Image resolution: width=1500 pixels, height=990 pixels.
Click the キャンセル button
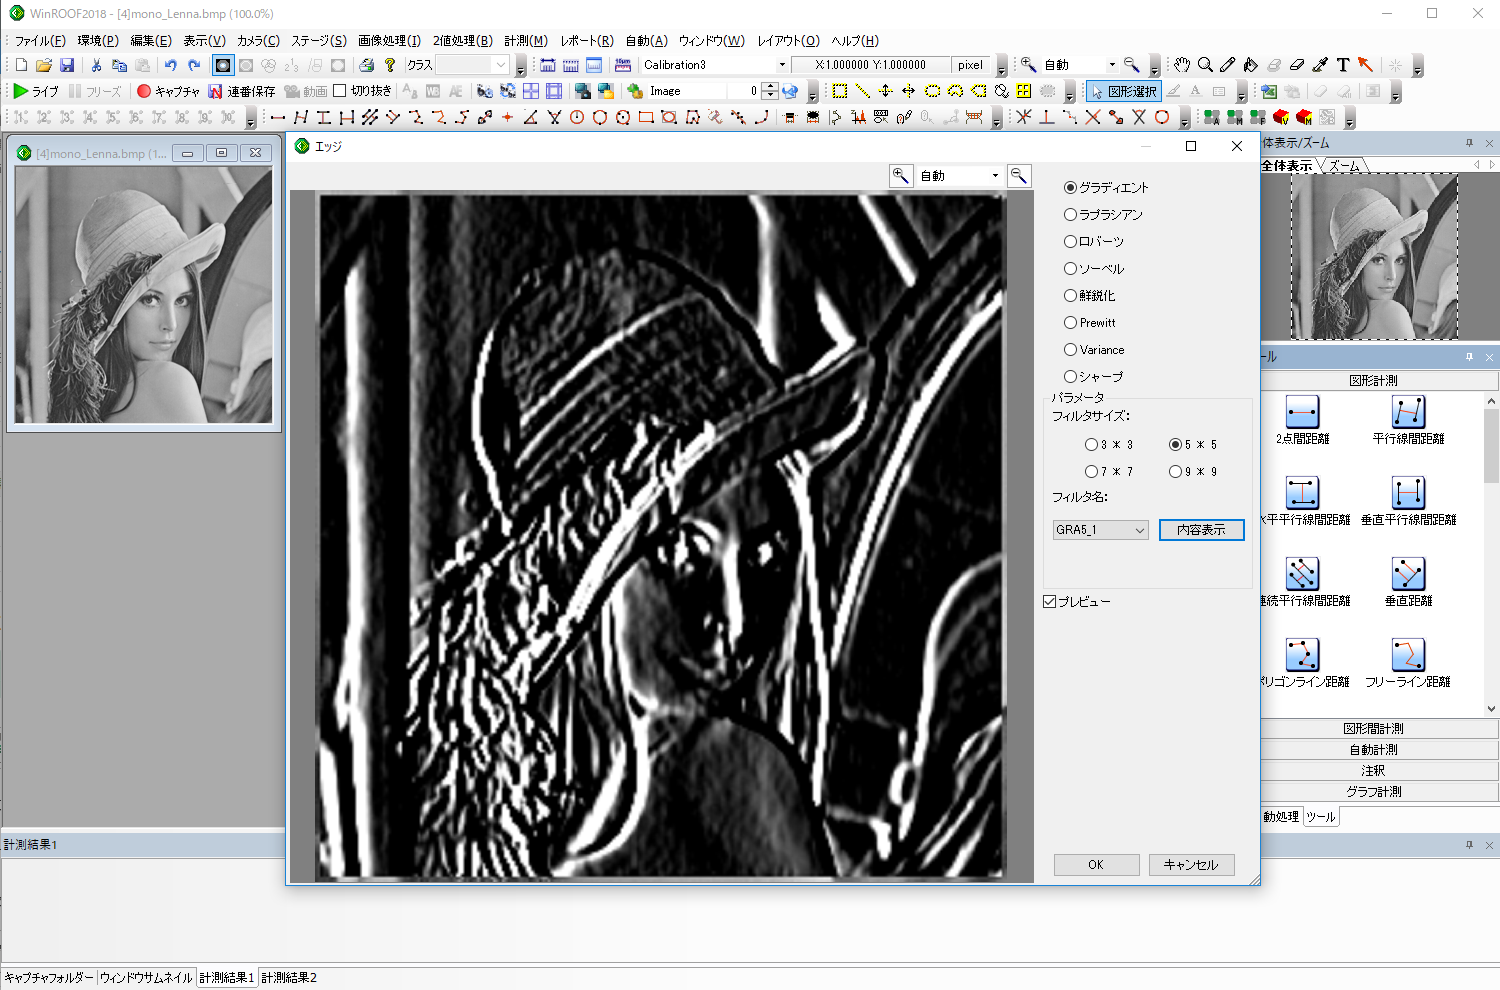point(1191,865)
